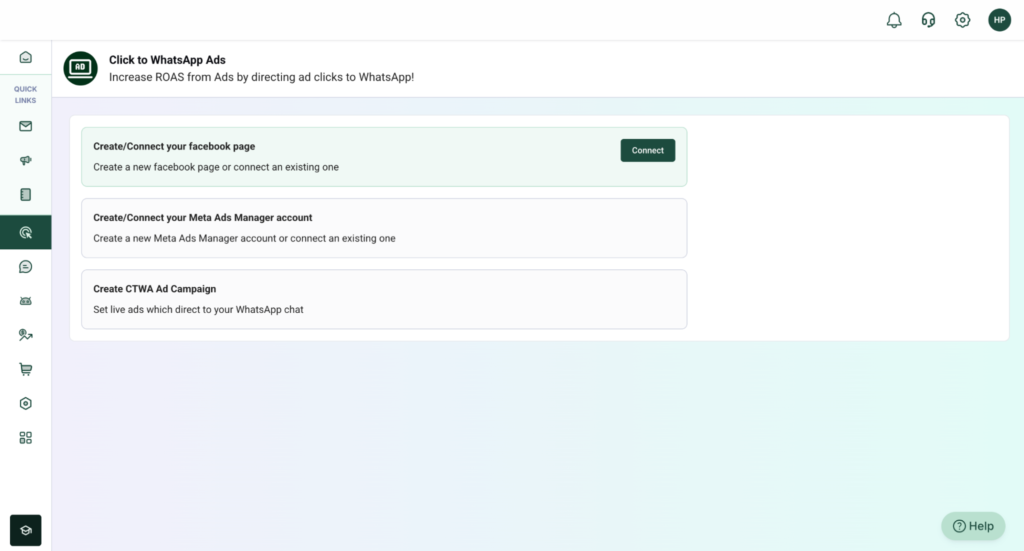1024x551 pixels.
Task: Click "Create a new Meta Ads Manager" description
Action: pos(244,238)
